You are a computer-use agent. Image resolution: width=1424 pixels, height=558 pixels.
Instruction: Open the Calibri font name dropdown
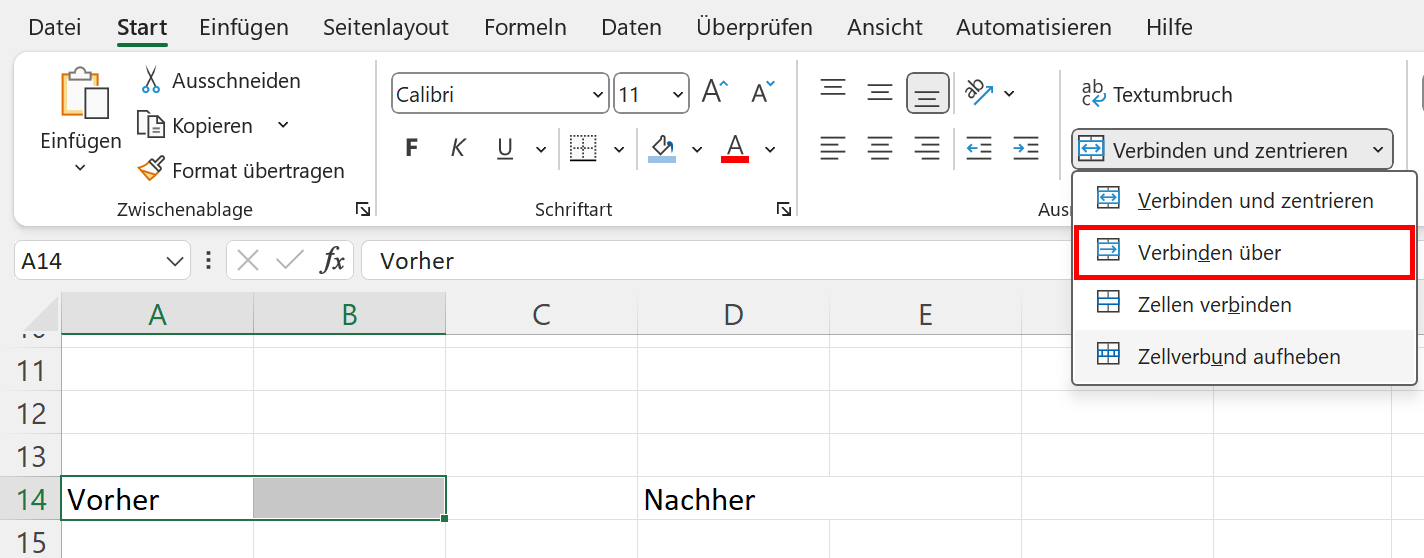598,95
